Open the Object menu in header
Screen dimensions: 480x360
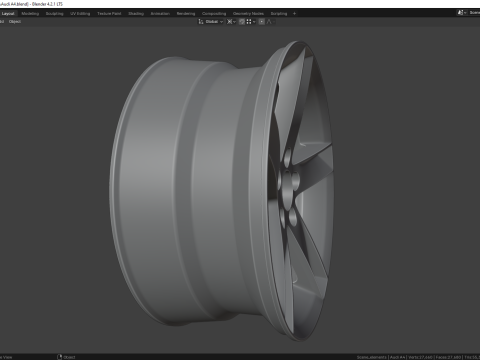click(x=15, y=22)
